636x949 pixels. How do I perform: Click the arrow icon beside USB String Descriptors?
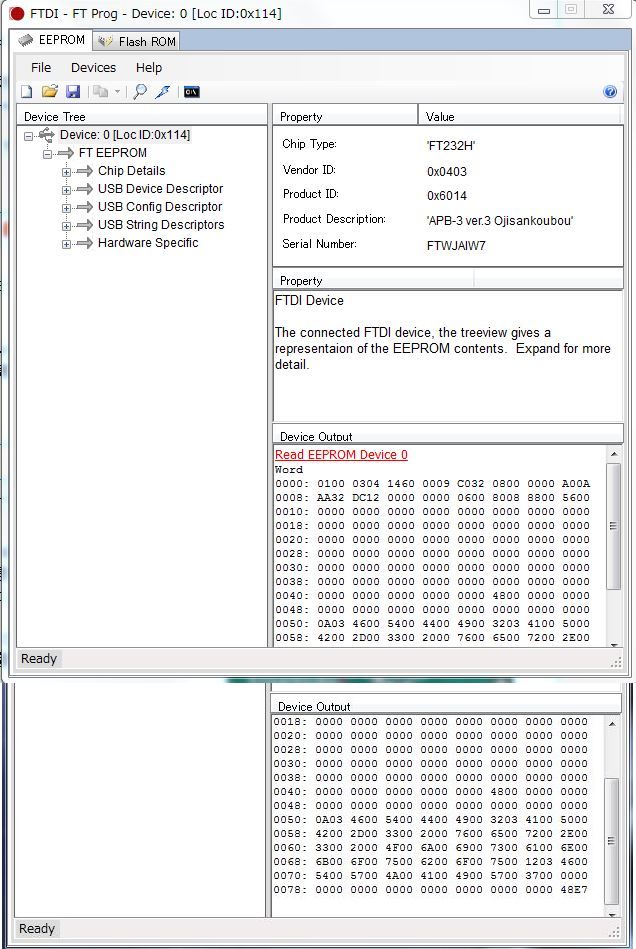85,225
